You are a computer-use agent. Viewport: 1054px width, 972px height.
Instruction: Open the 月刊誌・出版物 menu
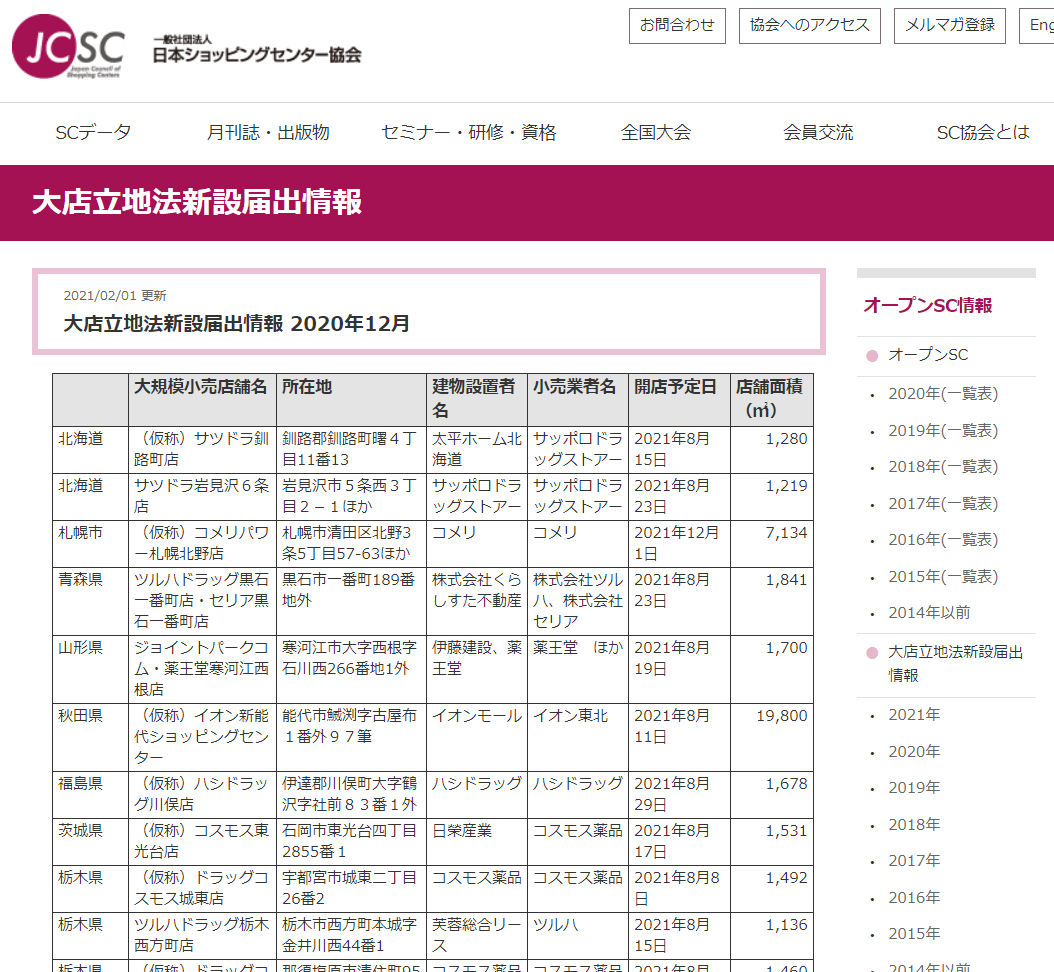[x=266, y=130]
